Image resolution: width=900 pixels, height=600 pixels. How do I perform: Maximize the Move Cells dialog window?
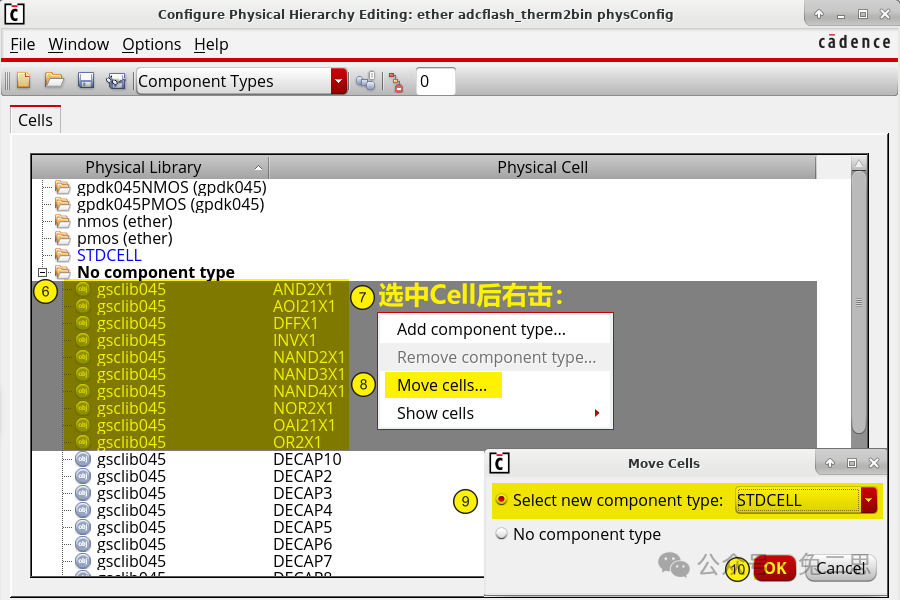[852, 463]
